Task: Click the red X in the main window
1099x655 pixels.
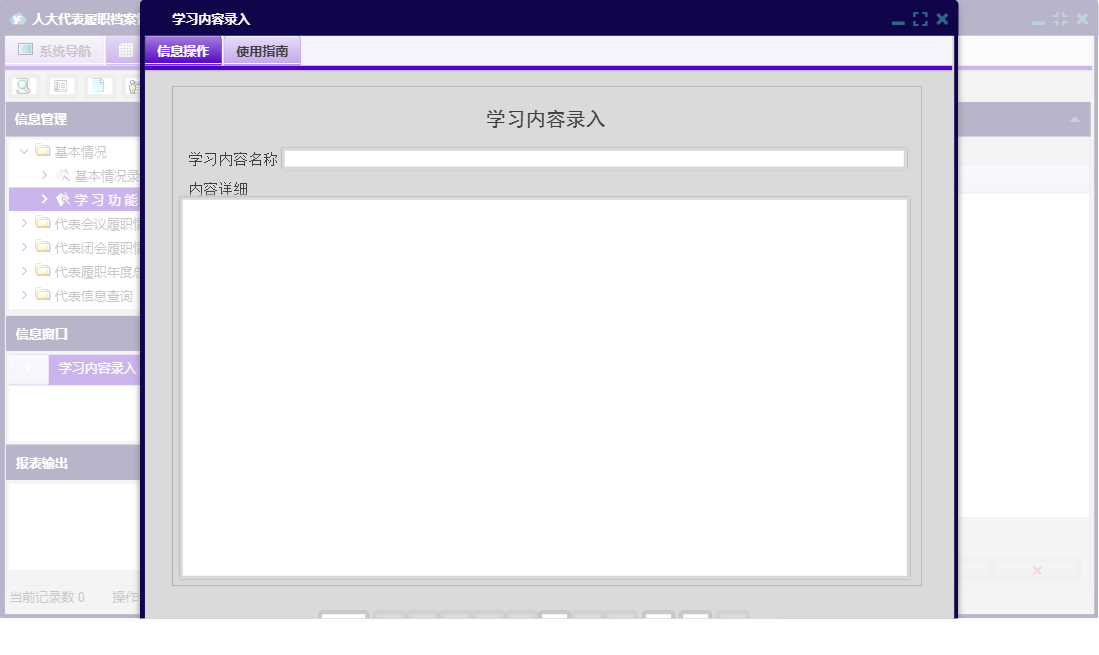Action: pos(1037,571)
